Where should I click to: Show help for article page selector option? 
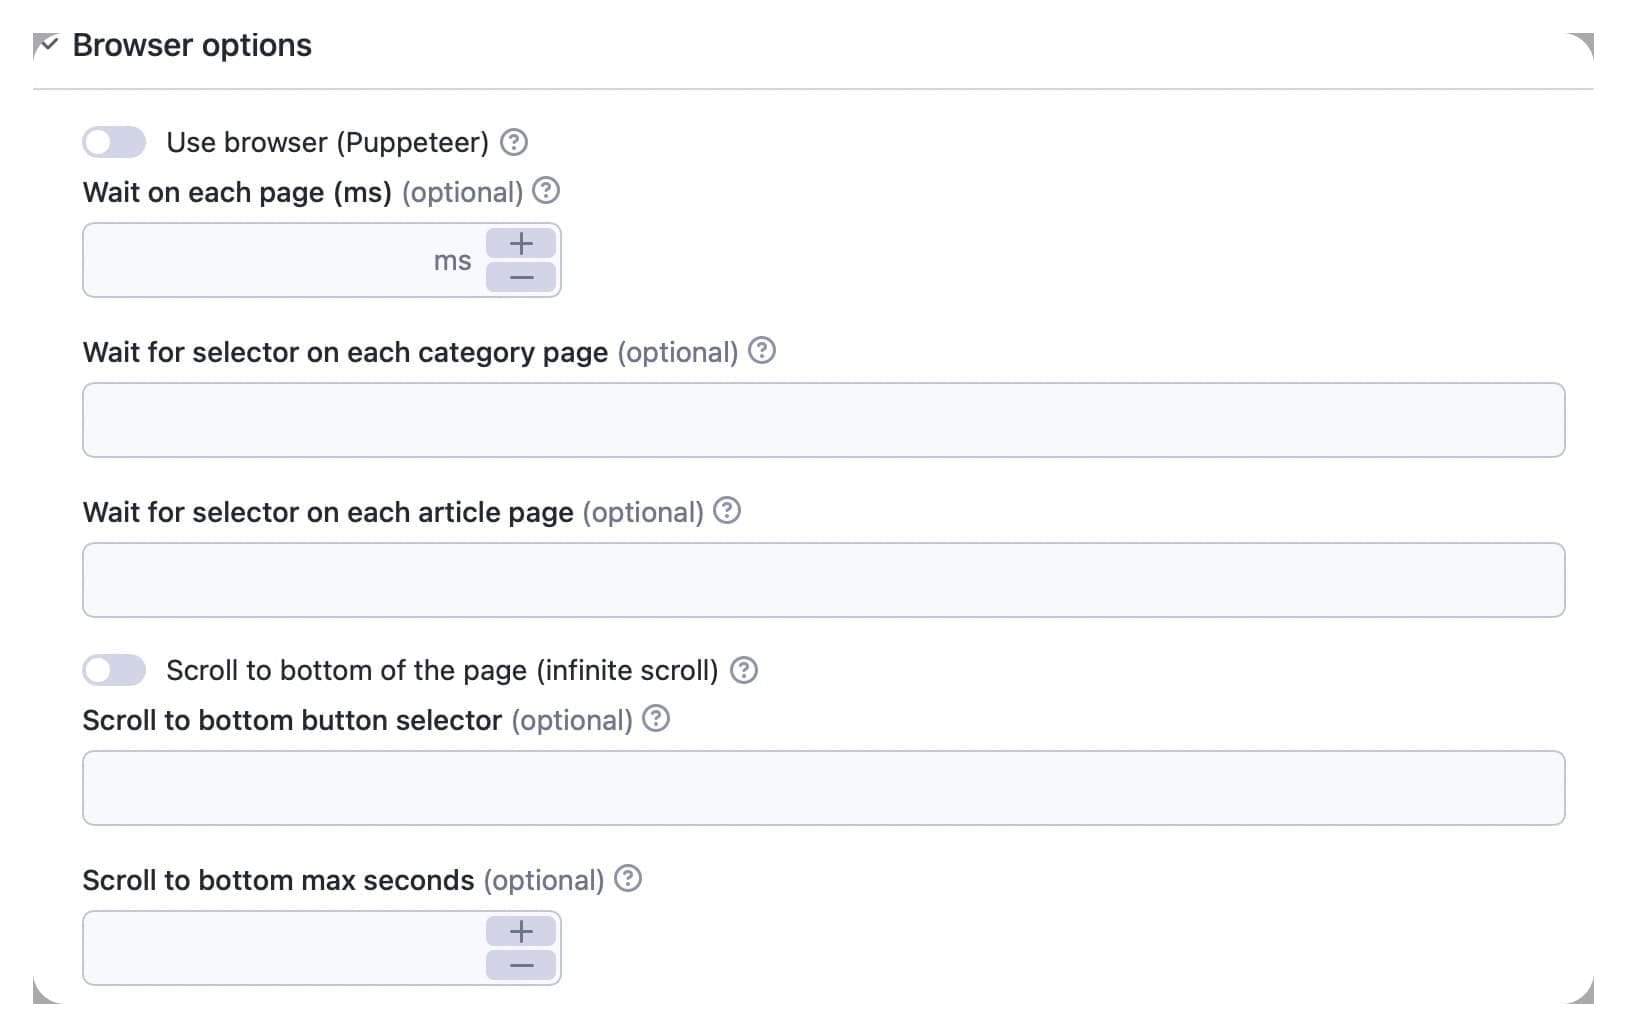[728, 511]
